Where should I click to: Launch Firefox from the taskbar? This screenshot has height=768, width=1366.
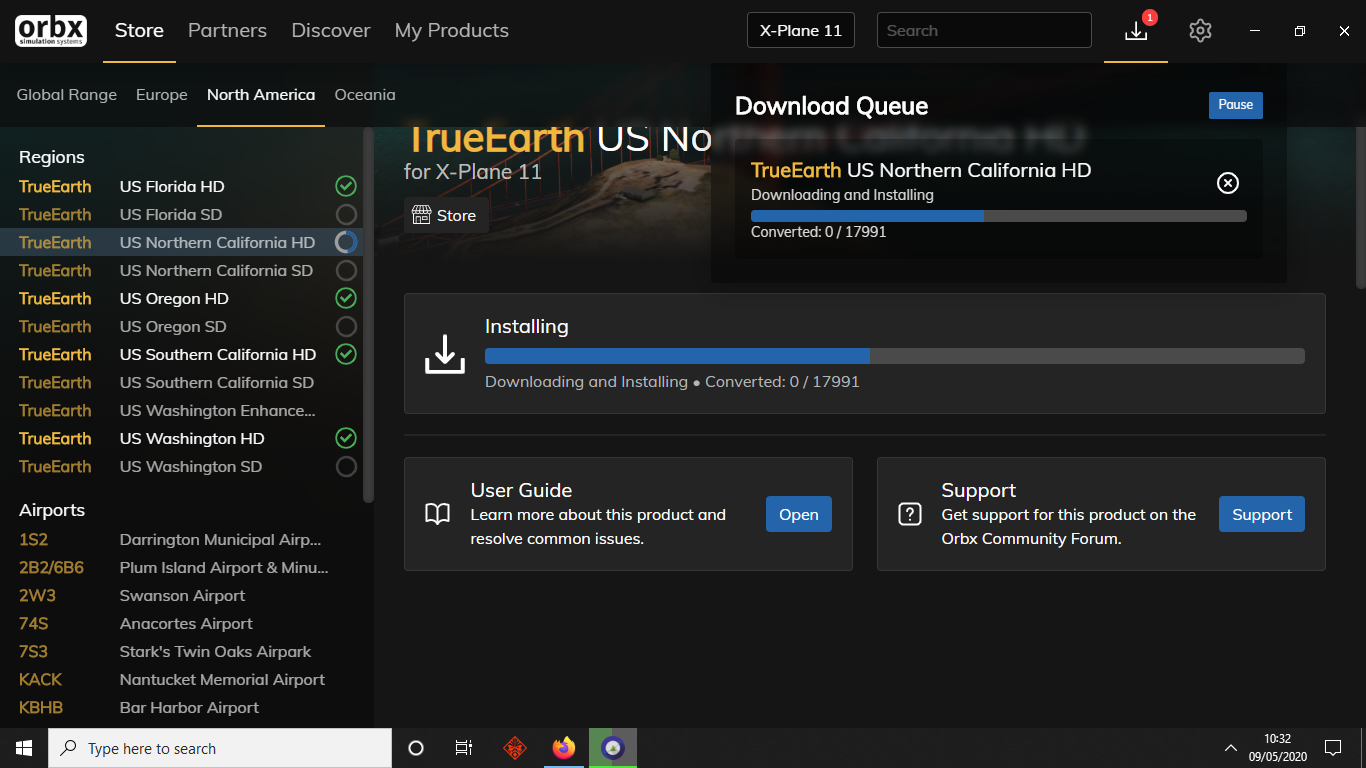(564, 748)
